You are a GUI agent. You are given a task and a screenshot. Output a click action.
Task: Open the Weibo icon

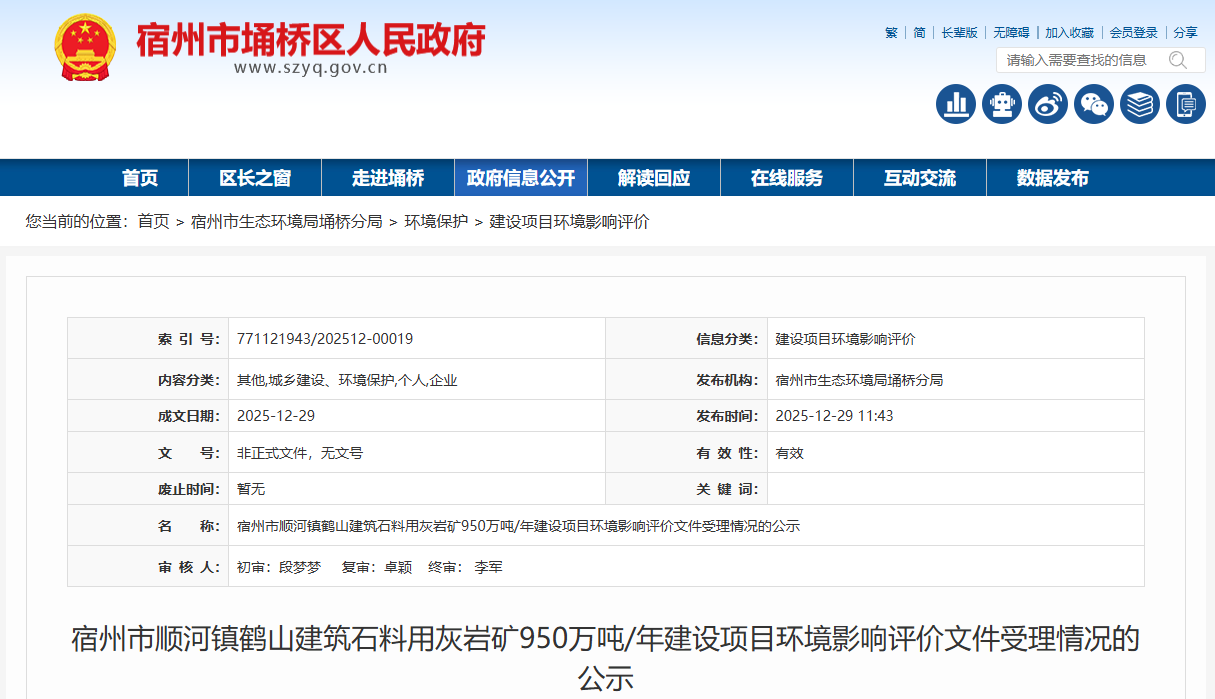pyautogui.click(x=1047, y=104)
